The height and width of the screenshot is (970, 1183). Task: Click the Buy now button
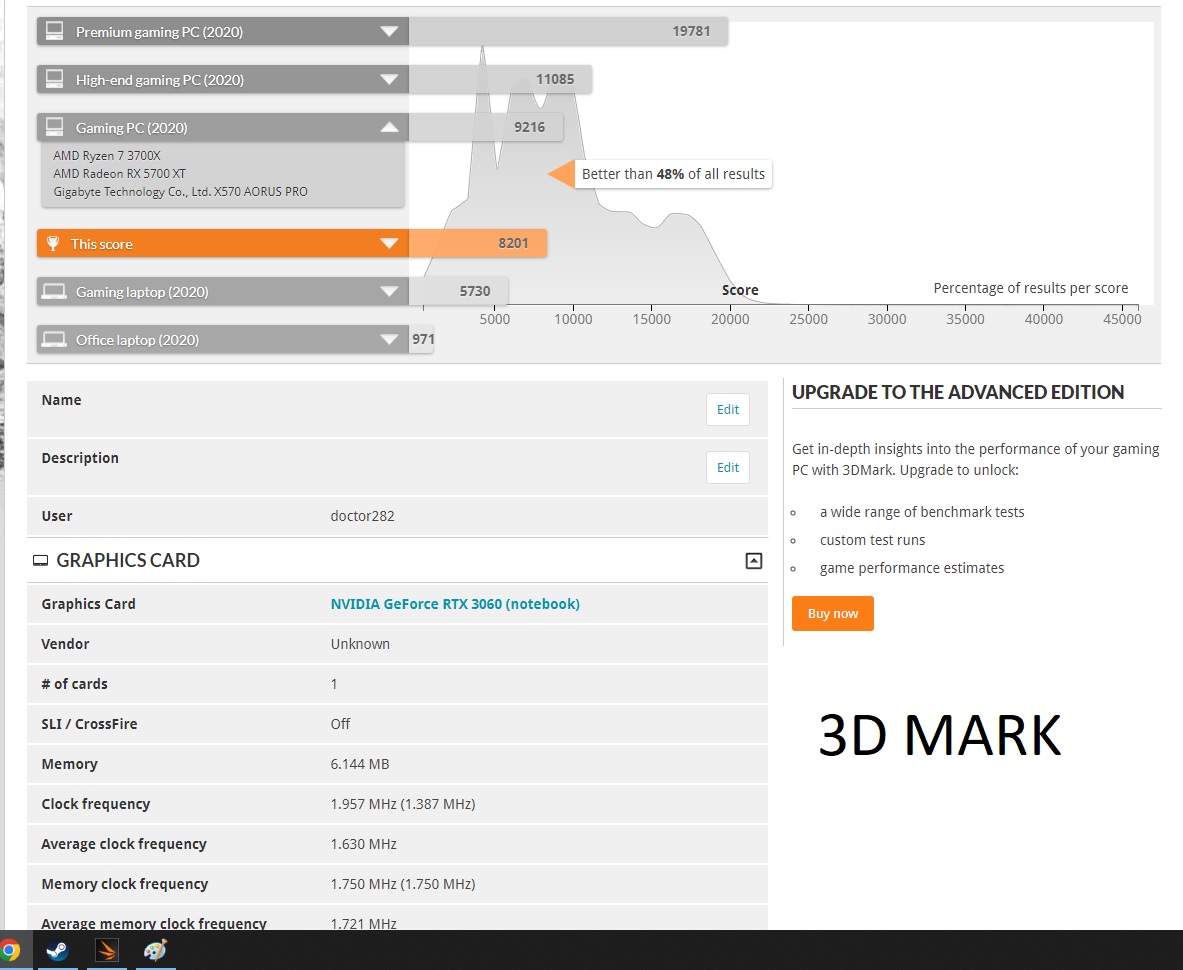[x=833, y=613]
